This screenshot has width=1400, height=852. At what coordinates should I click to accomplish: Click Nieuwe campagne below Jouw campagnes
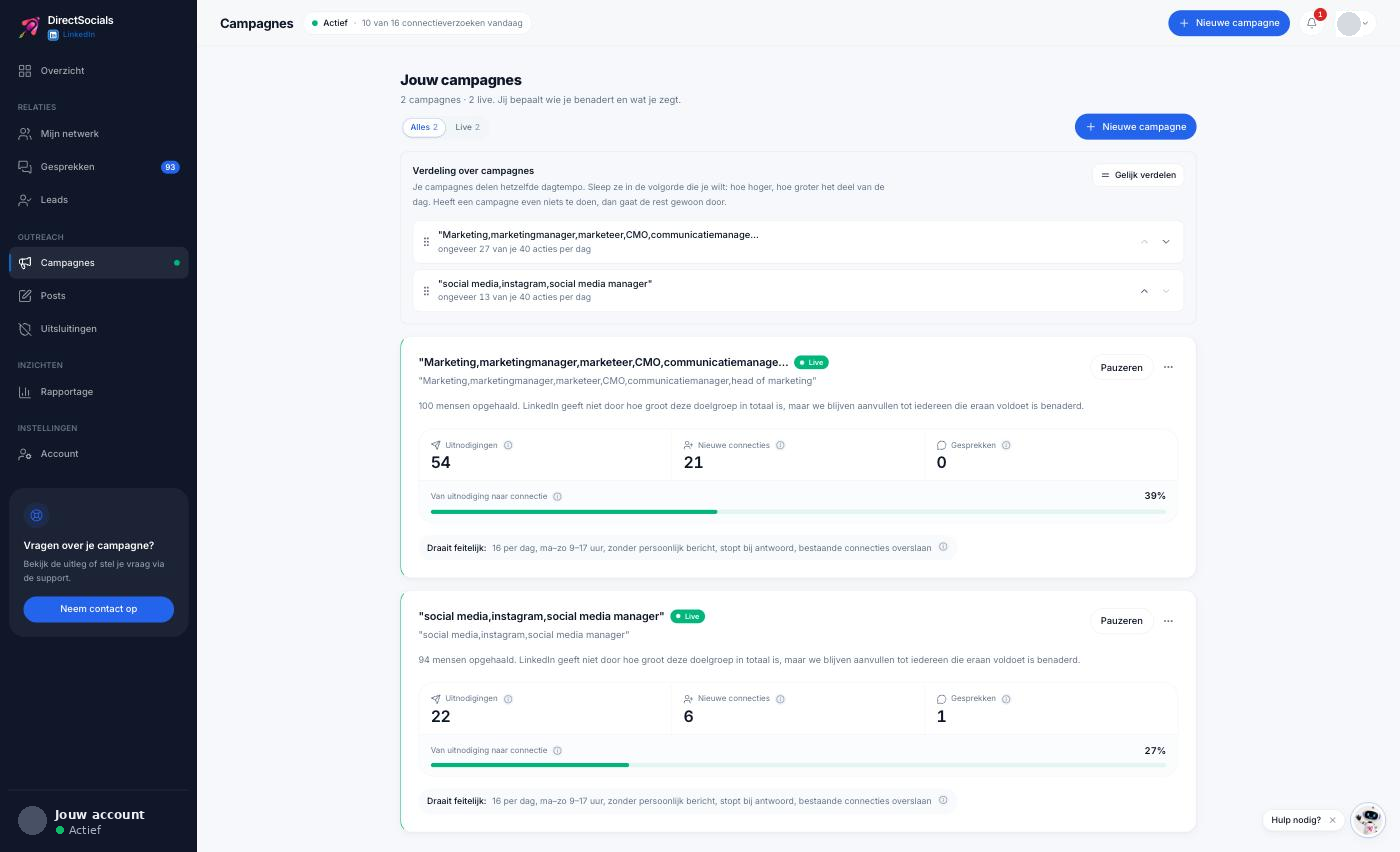[1135, 127]
